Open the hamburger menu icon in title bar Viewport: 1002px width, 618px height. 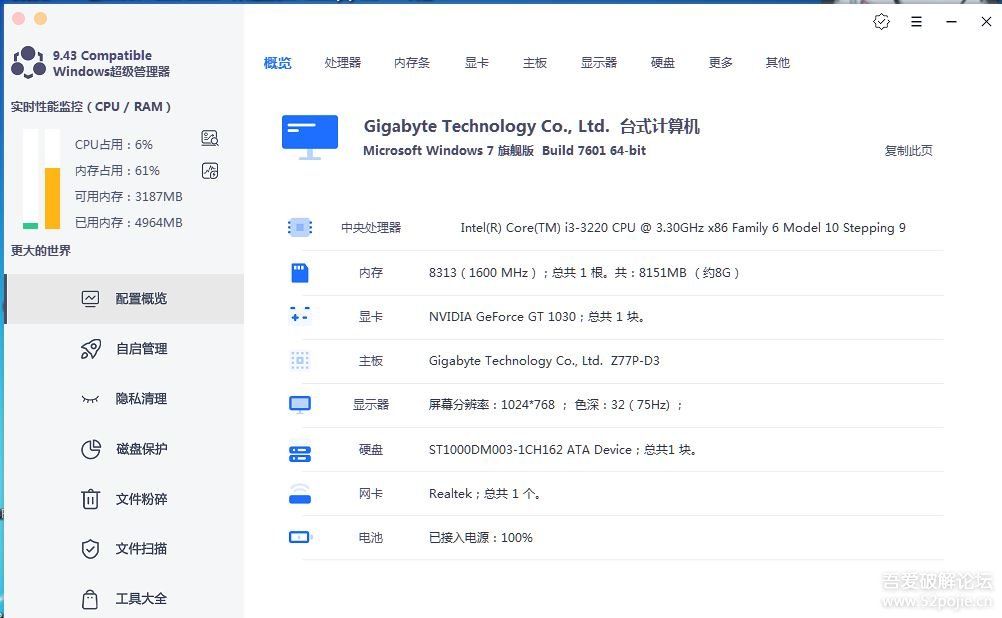[x=916, y=22]
